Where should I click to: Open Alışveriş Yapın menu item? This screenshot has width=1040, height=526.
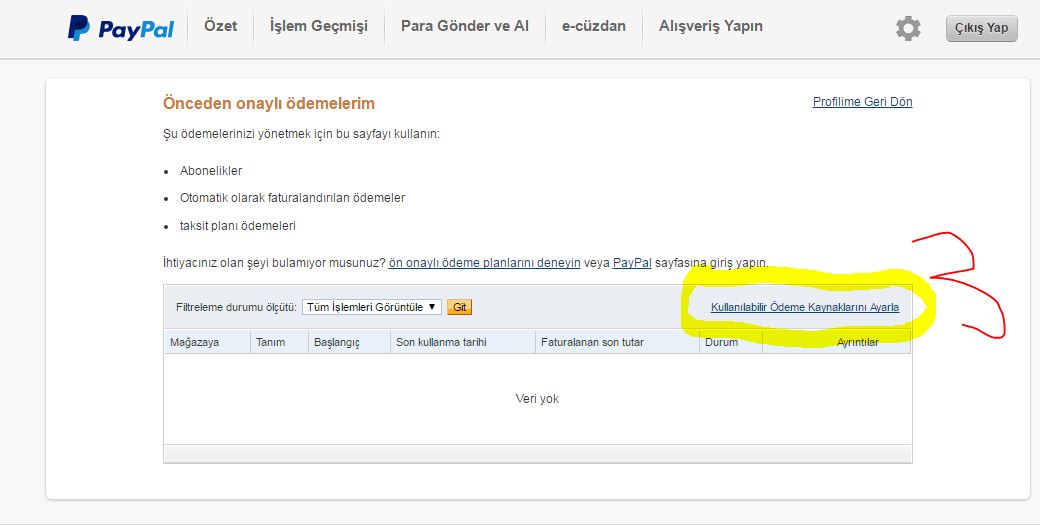[711, 26]
